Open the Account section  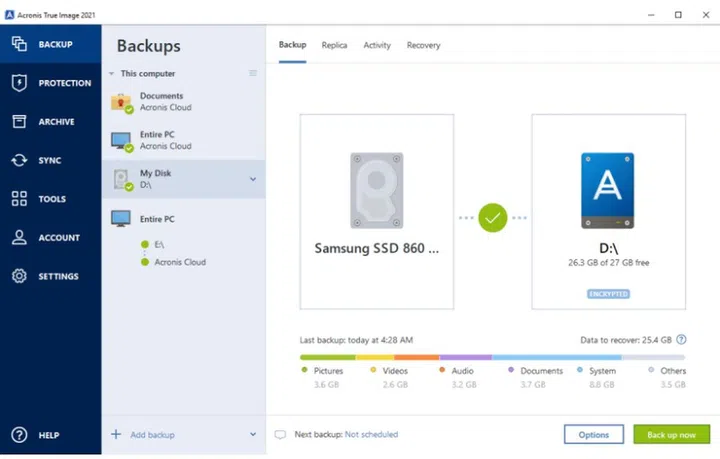click(50, 238)
